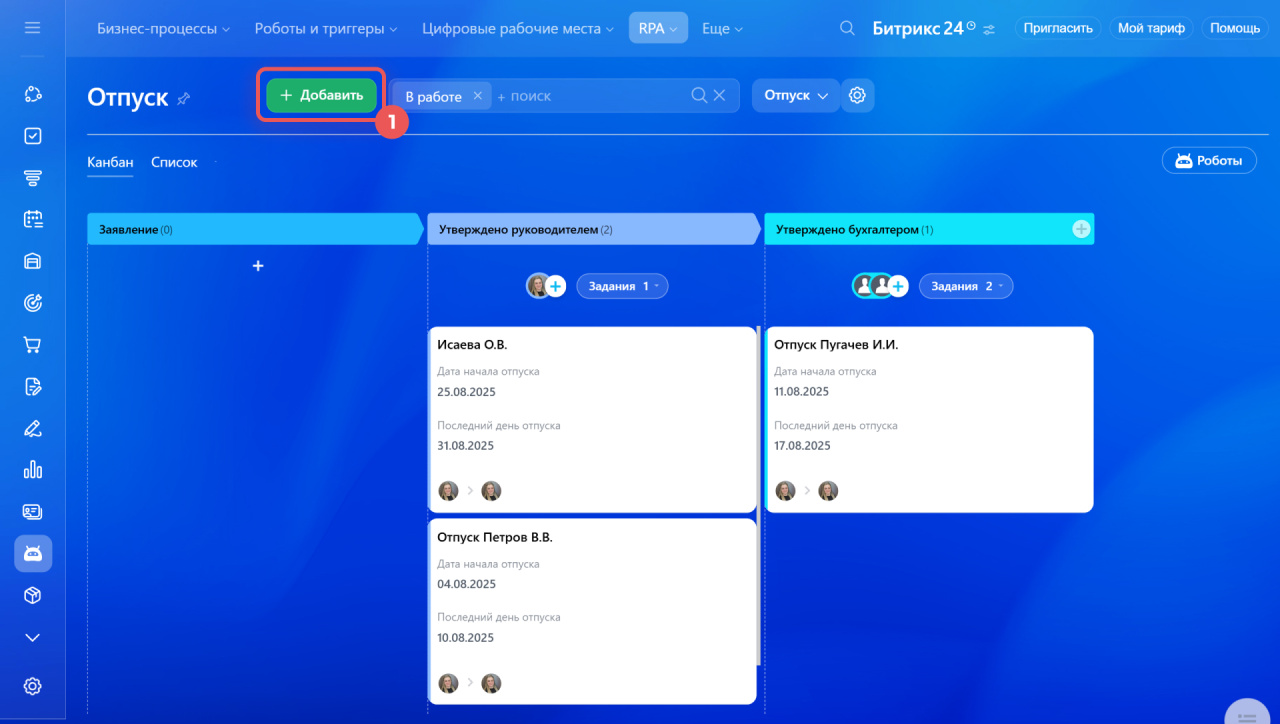Open the RPA menu item
Image resolution: width=1280 pixels, height=724 pixels.
657,29
